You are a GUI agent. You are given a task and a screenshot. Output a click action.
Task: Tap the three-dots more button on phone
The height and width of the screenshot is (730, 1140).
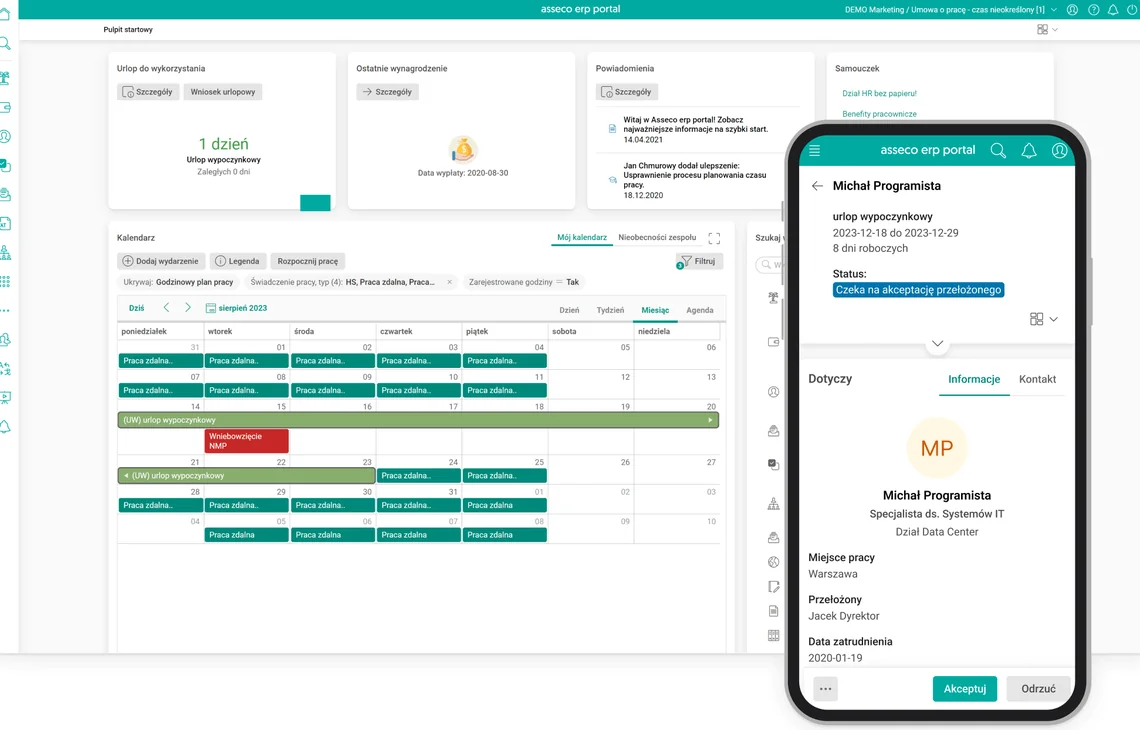click(825, 689)
